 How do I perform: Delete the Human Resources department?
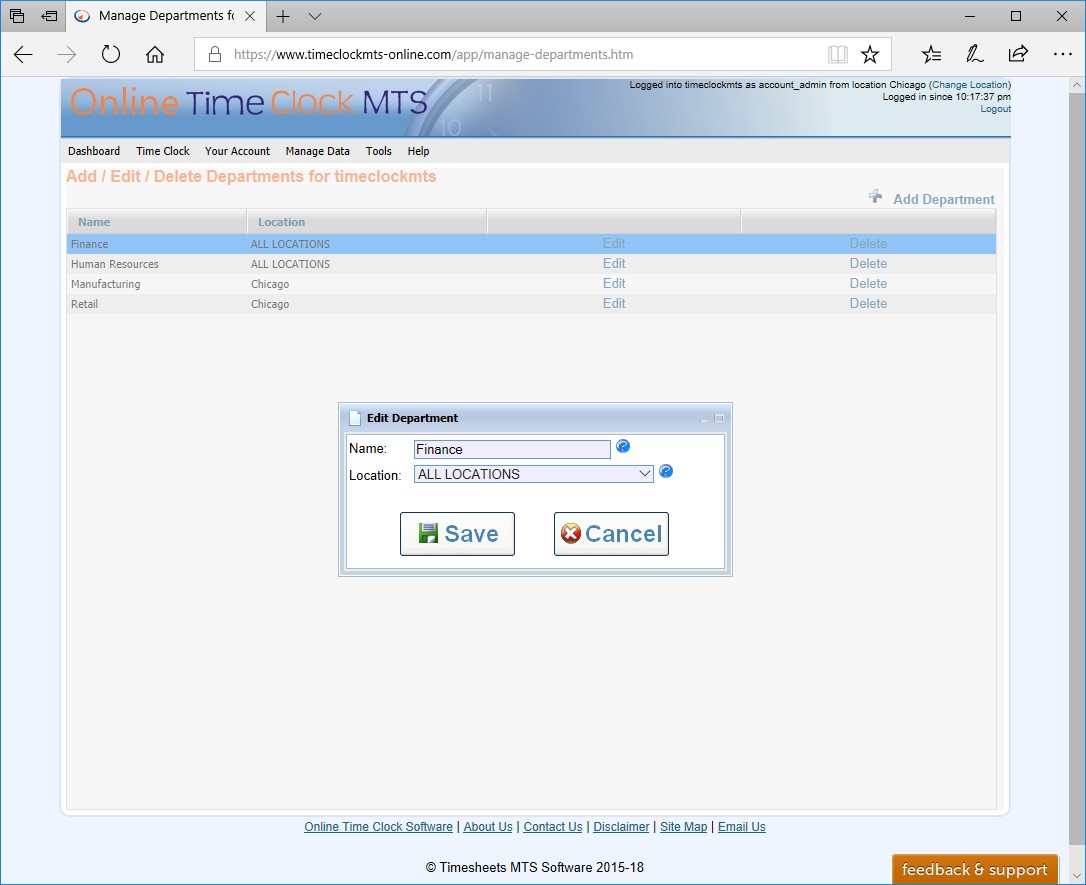[868, 263]
